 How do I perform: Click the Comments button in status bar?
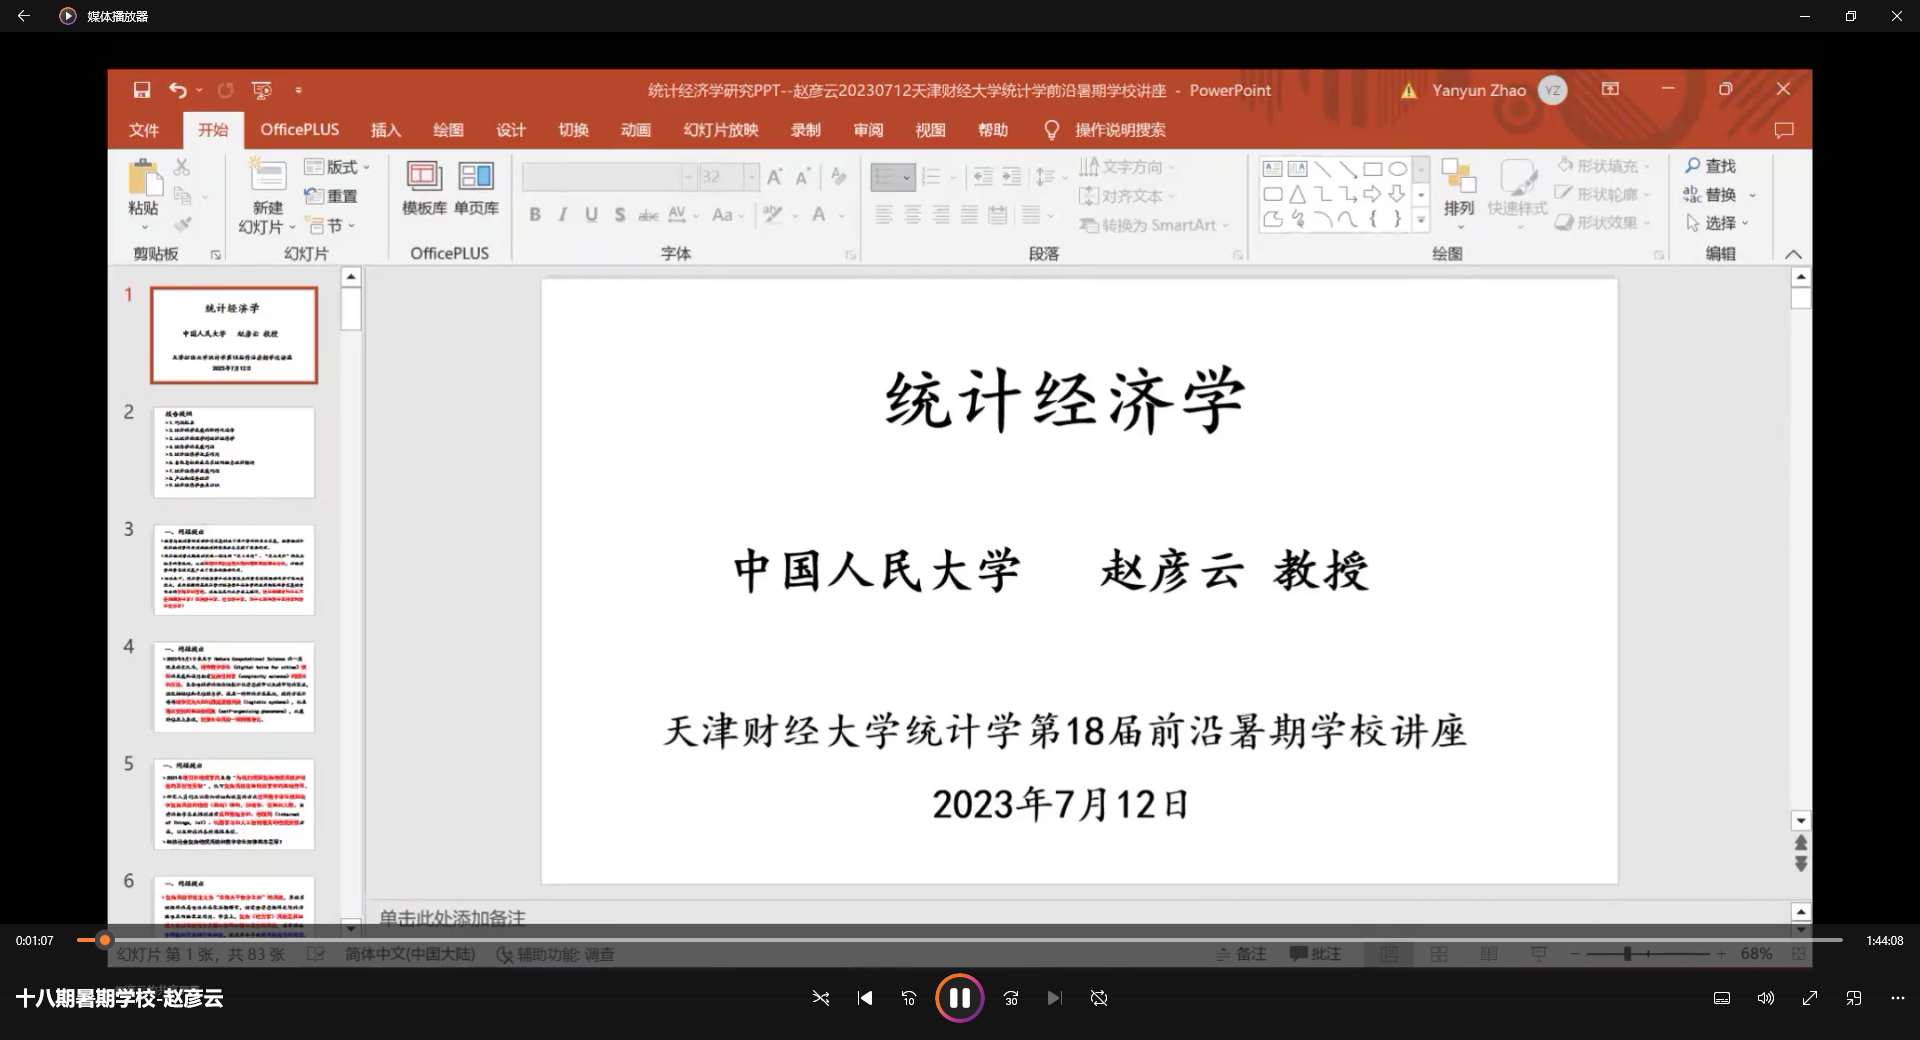coord(1315,954)
